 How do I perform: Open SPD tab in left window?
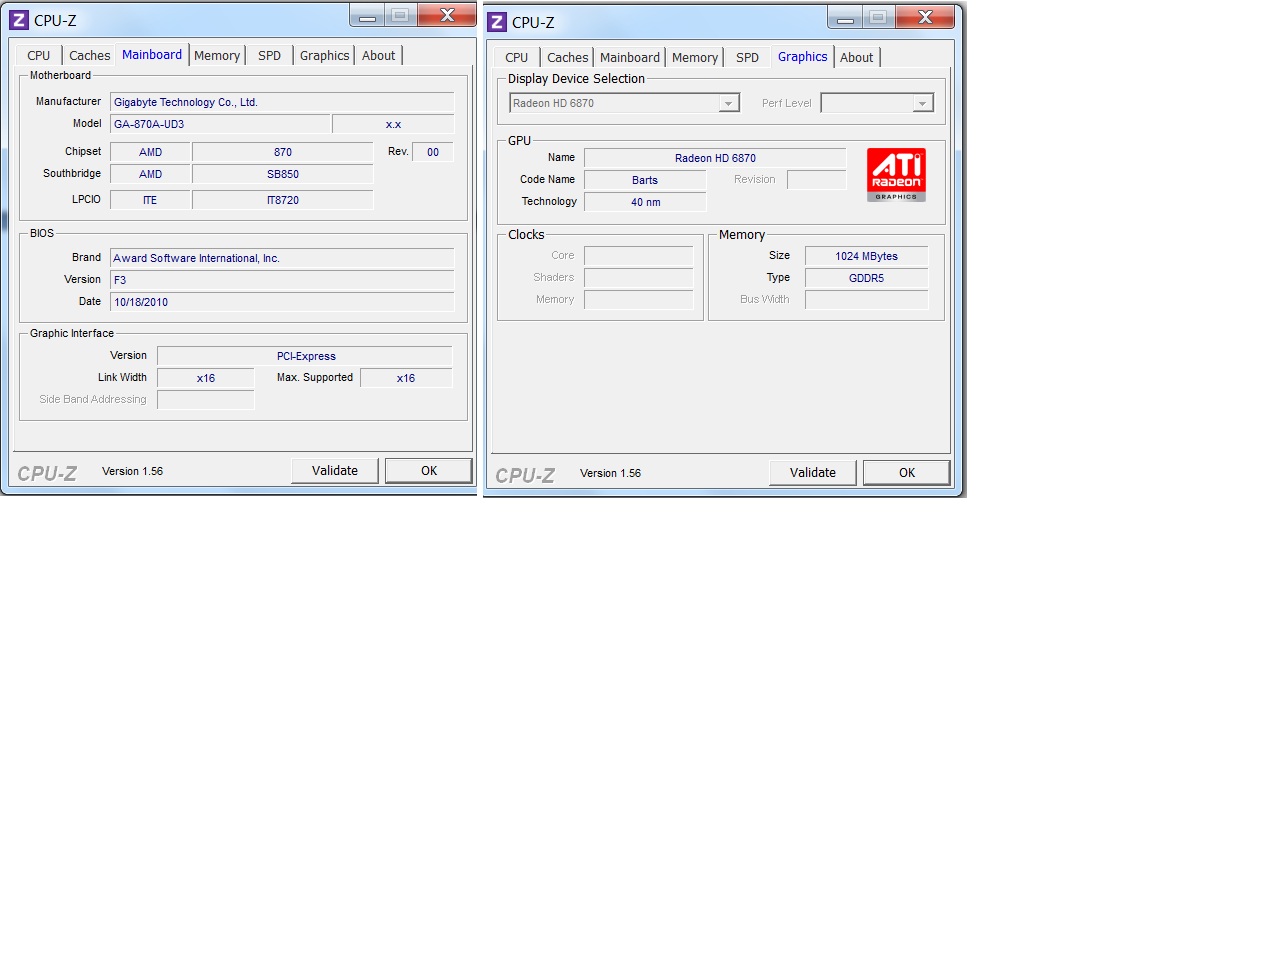[x=270, y=56]
